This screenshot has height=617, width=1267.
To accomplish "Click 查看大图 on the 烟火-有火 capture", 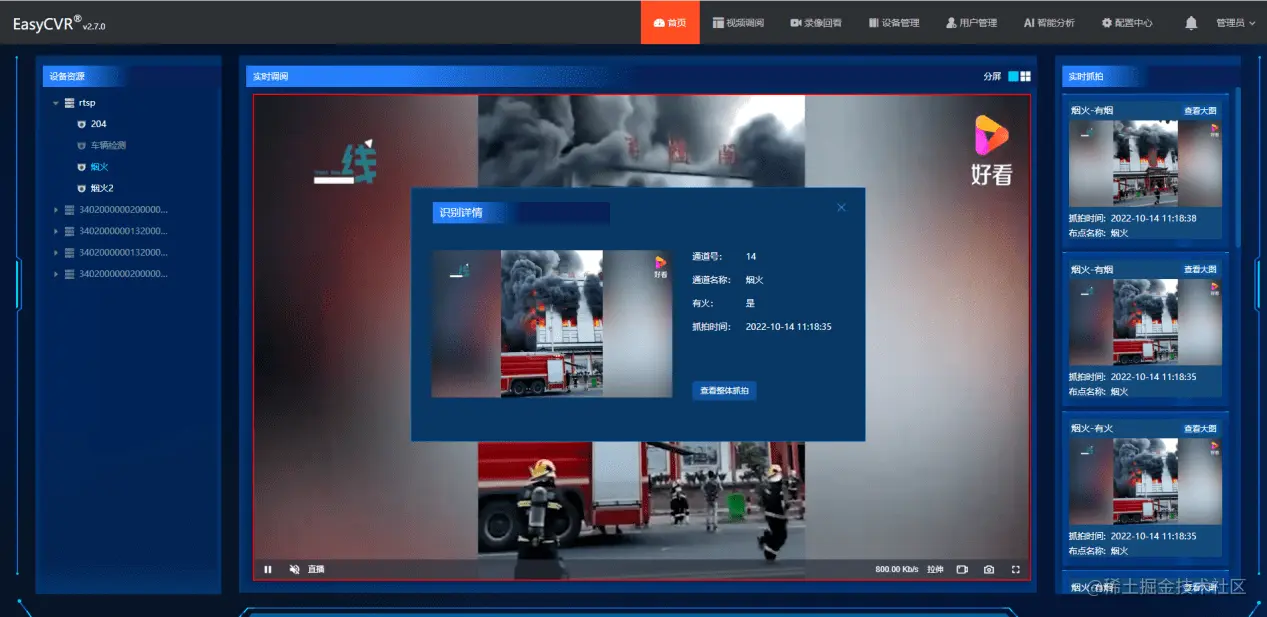I will [x=1201, y=428].
